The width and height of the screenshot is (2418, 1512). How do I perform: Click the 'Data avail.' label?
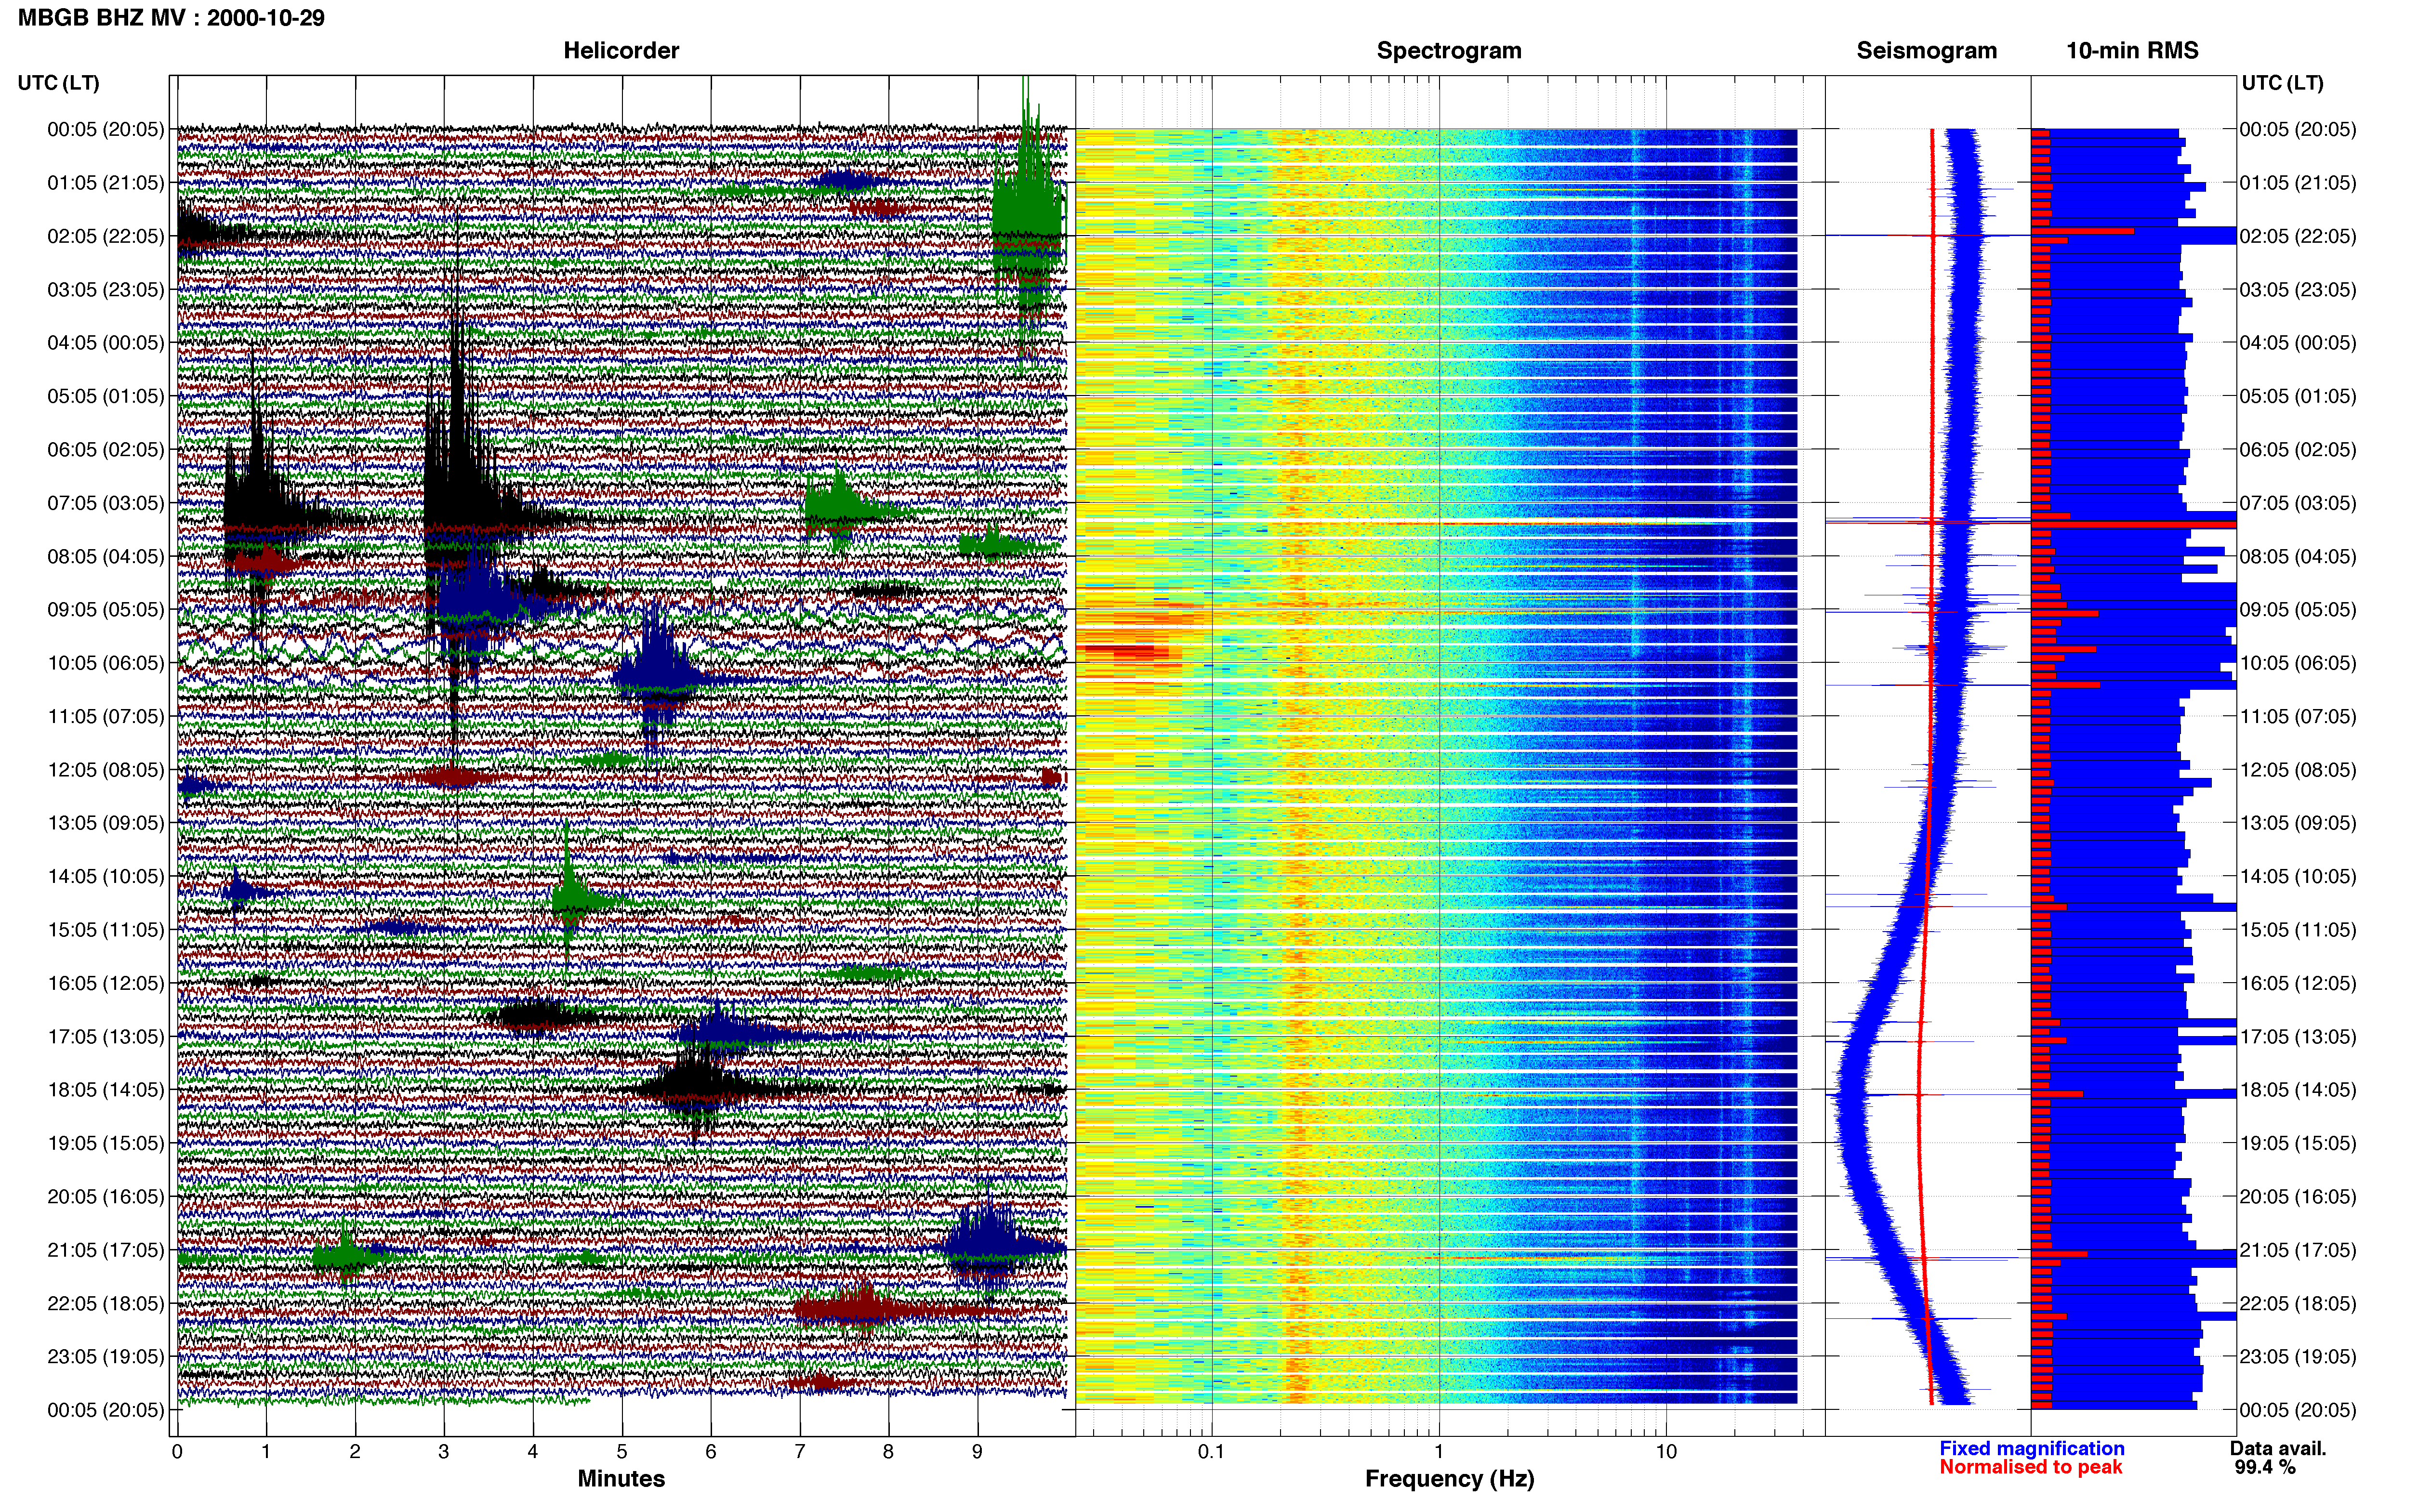pos(2278,1448)
